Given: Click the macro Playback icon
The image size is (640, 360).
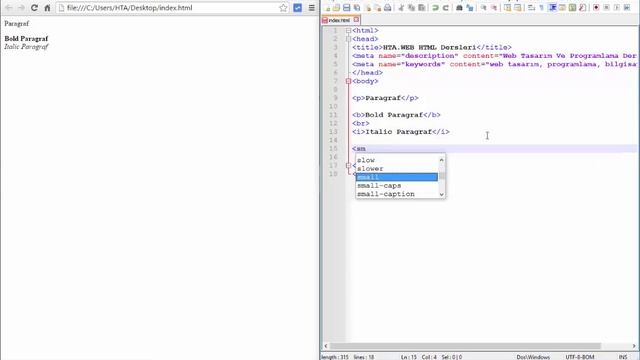Looking at the screenshot, I should (x=616, y=8).
